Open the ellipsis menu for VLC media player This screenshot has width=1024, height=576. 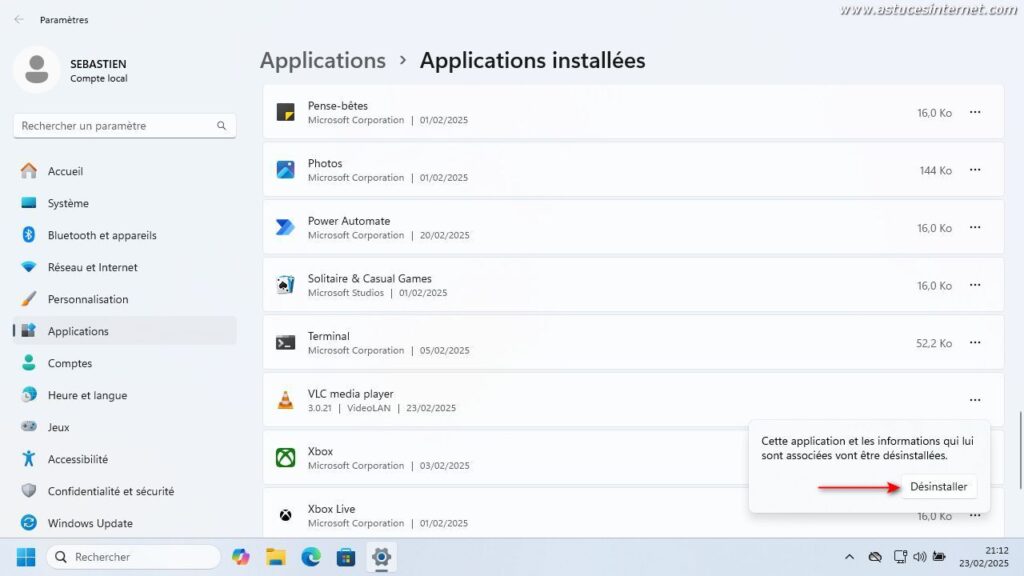(x=975, y=399)
